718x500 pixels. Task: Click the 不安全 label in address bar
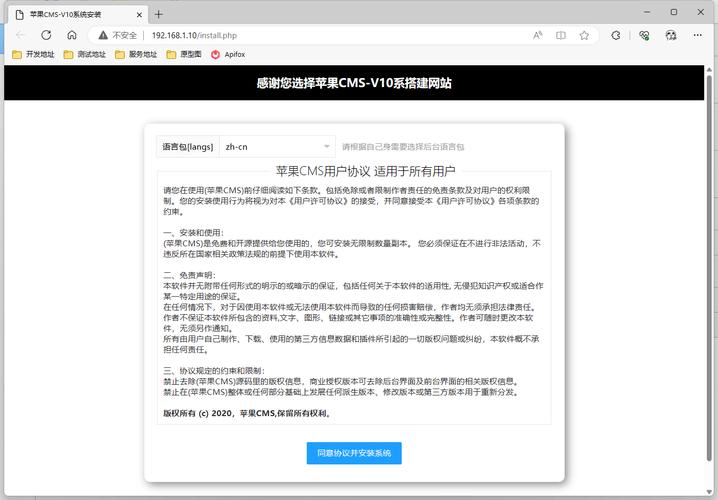tap(125, 35)
